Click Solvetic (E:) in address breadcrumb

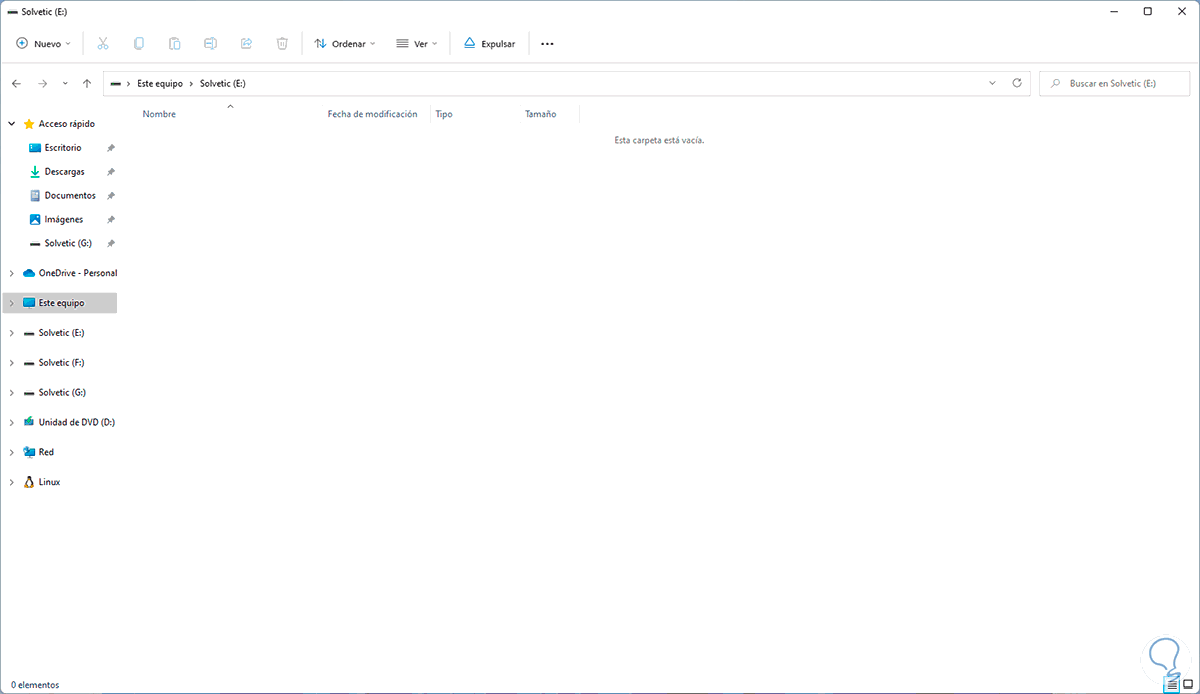(x=223, y=84)
